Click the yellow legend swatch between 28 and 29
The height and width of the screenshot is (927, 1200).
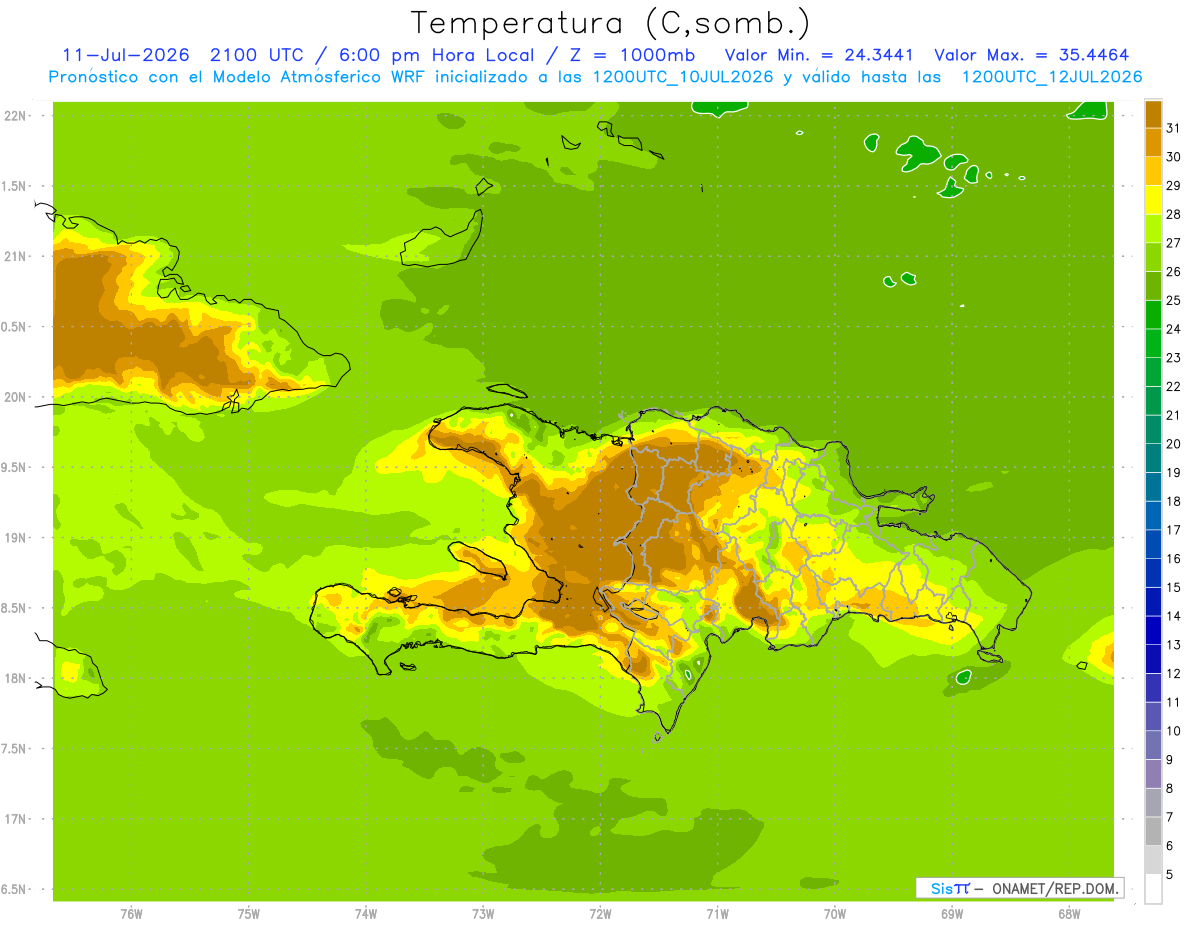(1153, 200)
